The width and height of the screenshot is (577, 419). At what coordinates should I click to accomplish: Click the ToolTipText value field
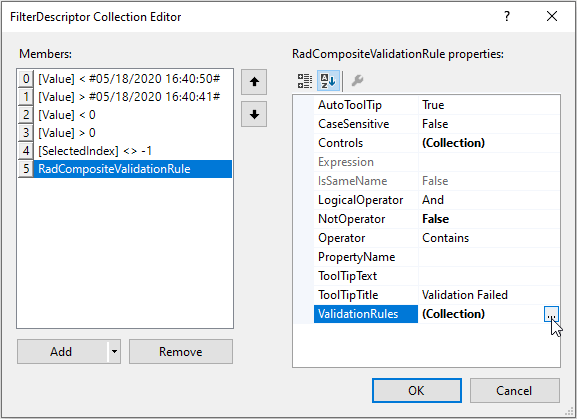(489, 276)
